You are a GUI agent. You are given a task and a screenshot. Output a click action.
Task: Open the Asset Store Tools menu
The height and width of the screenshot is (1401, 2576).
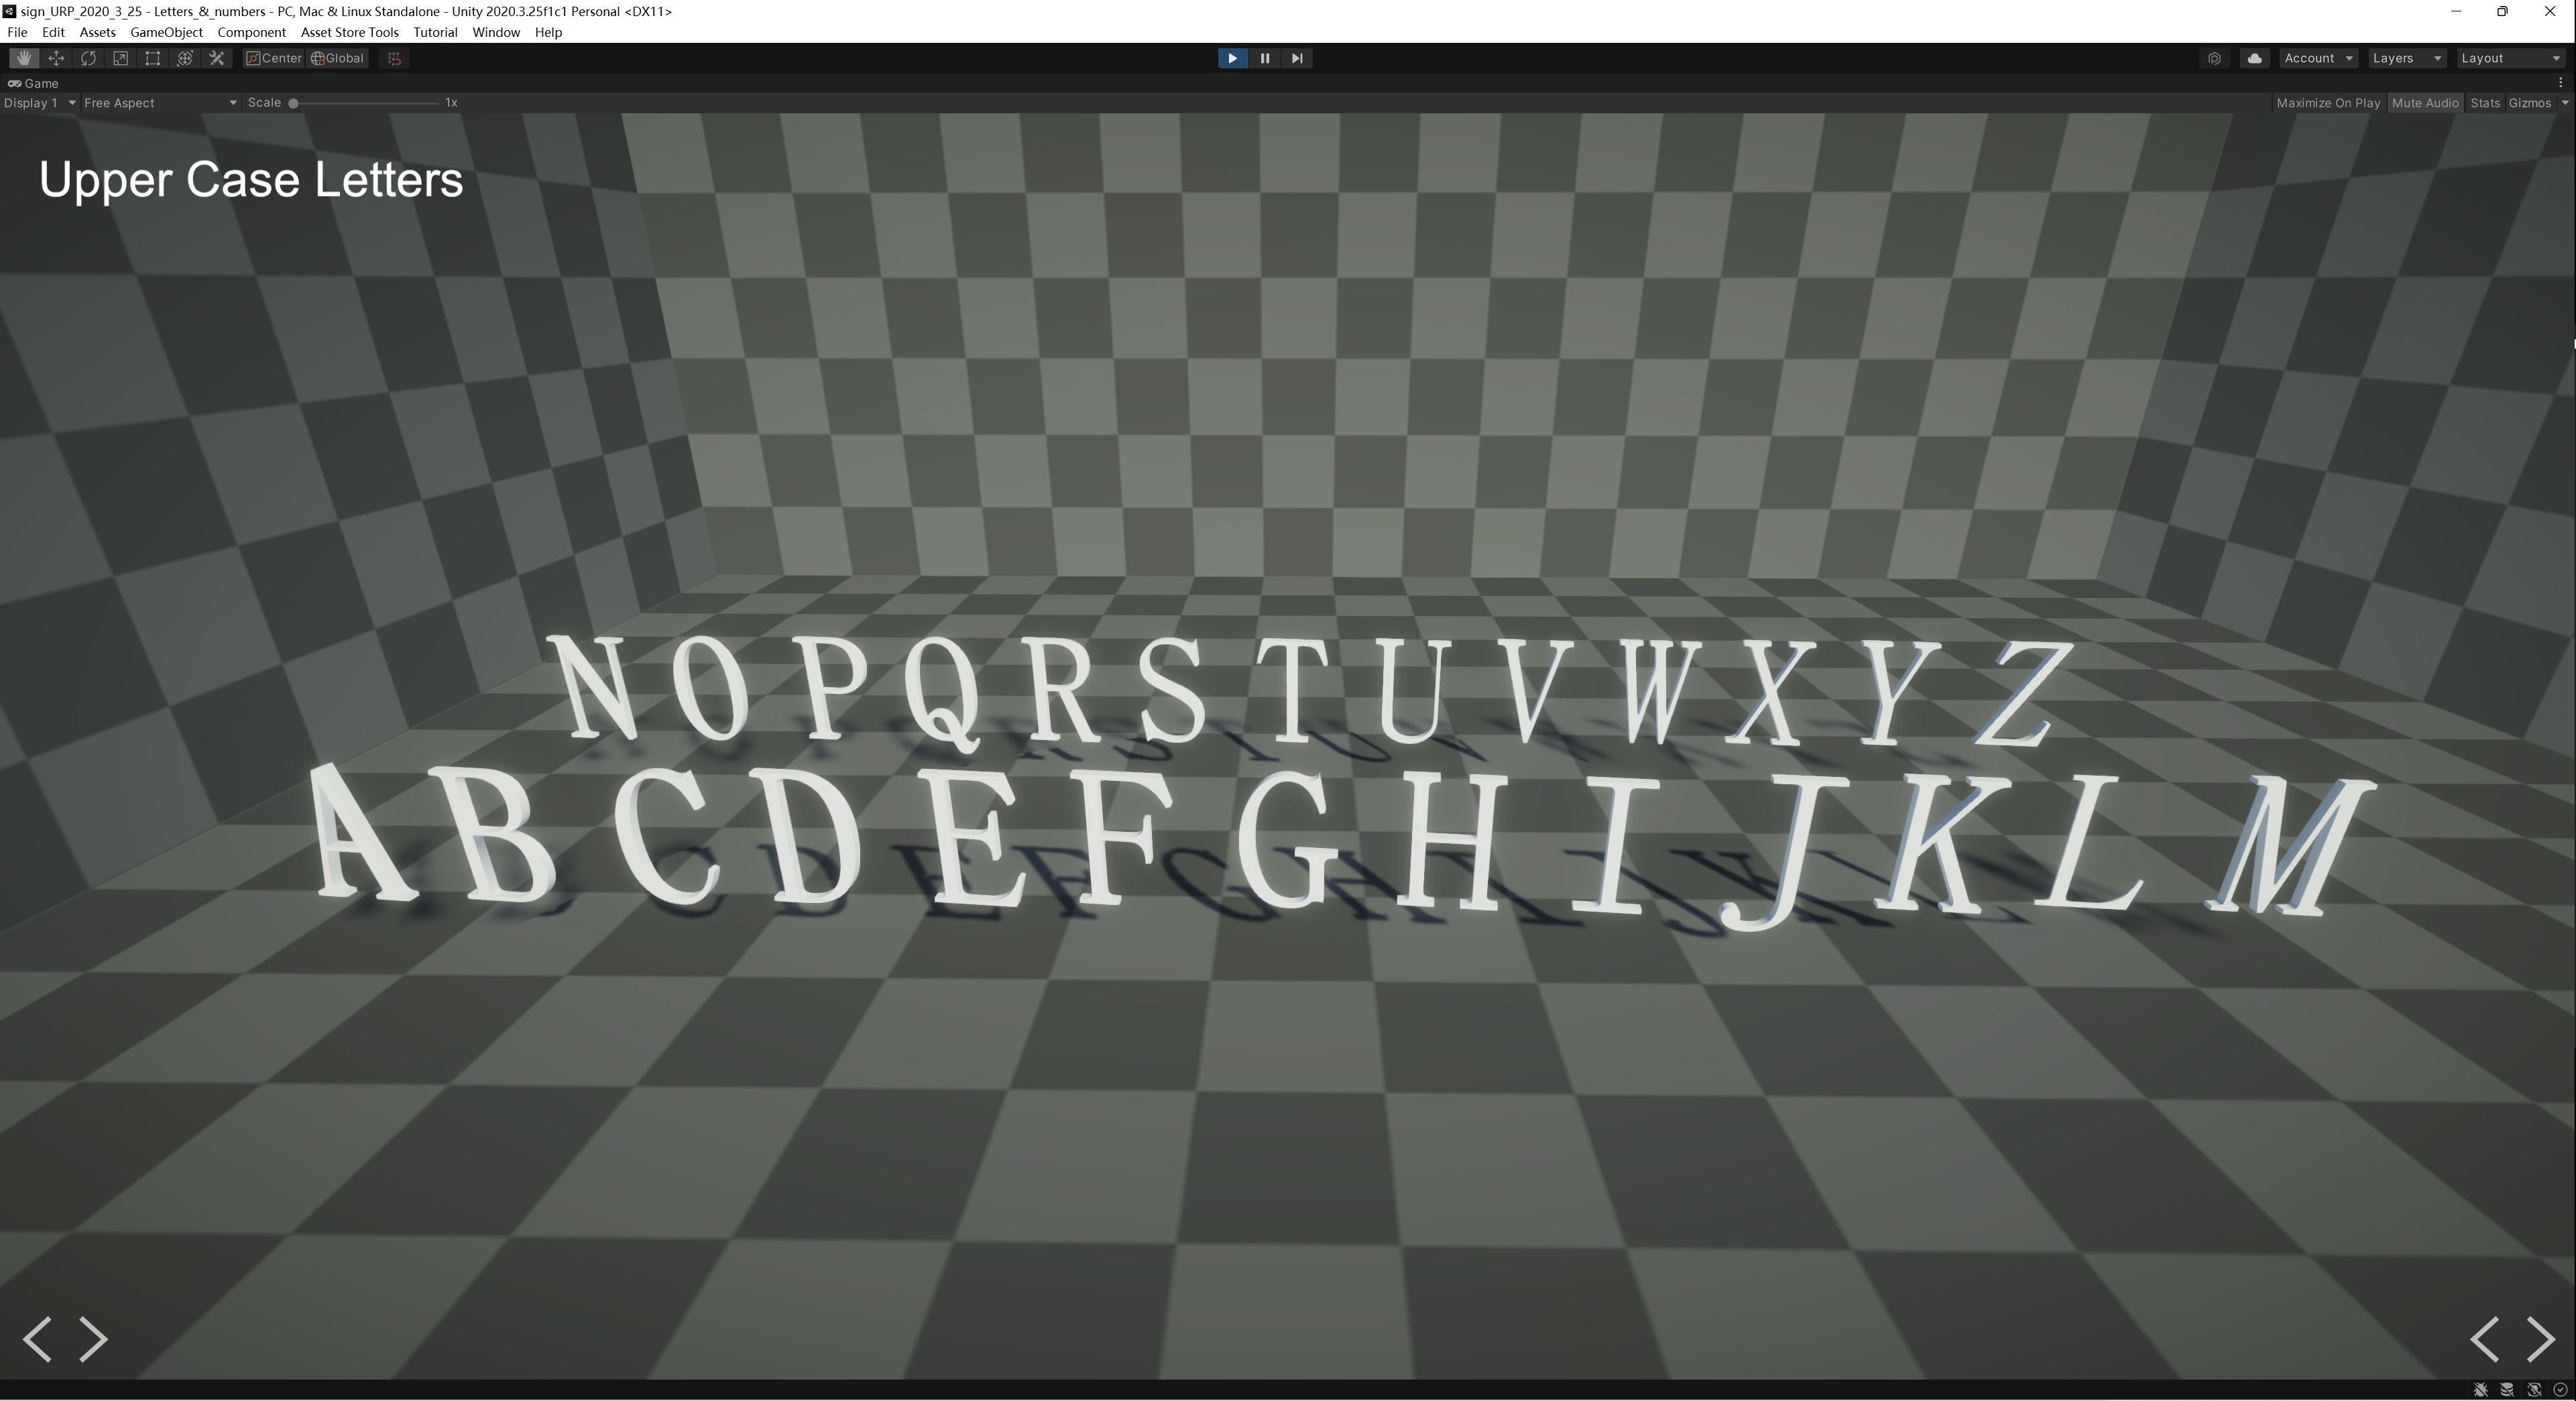tap(349, 32)
